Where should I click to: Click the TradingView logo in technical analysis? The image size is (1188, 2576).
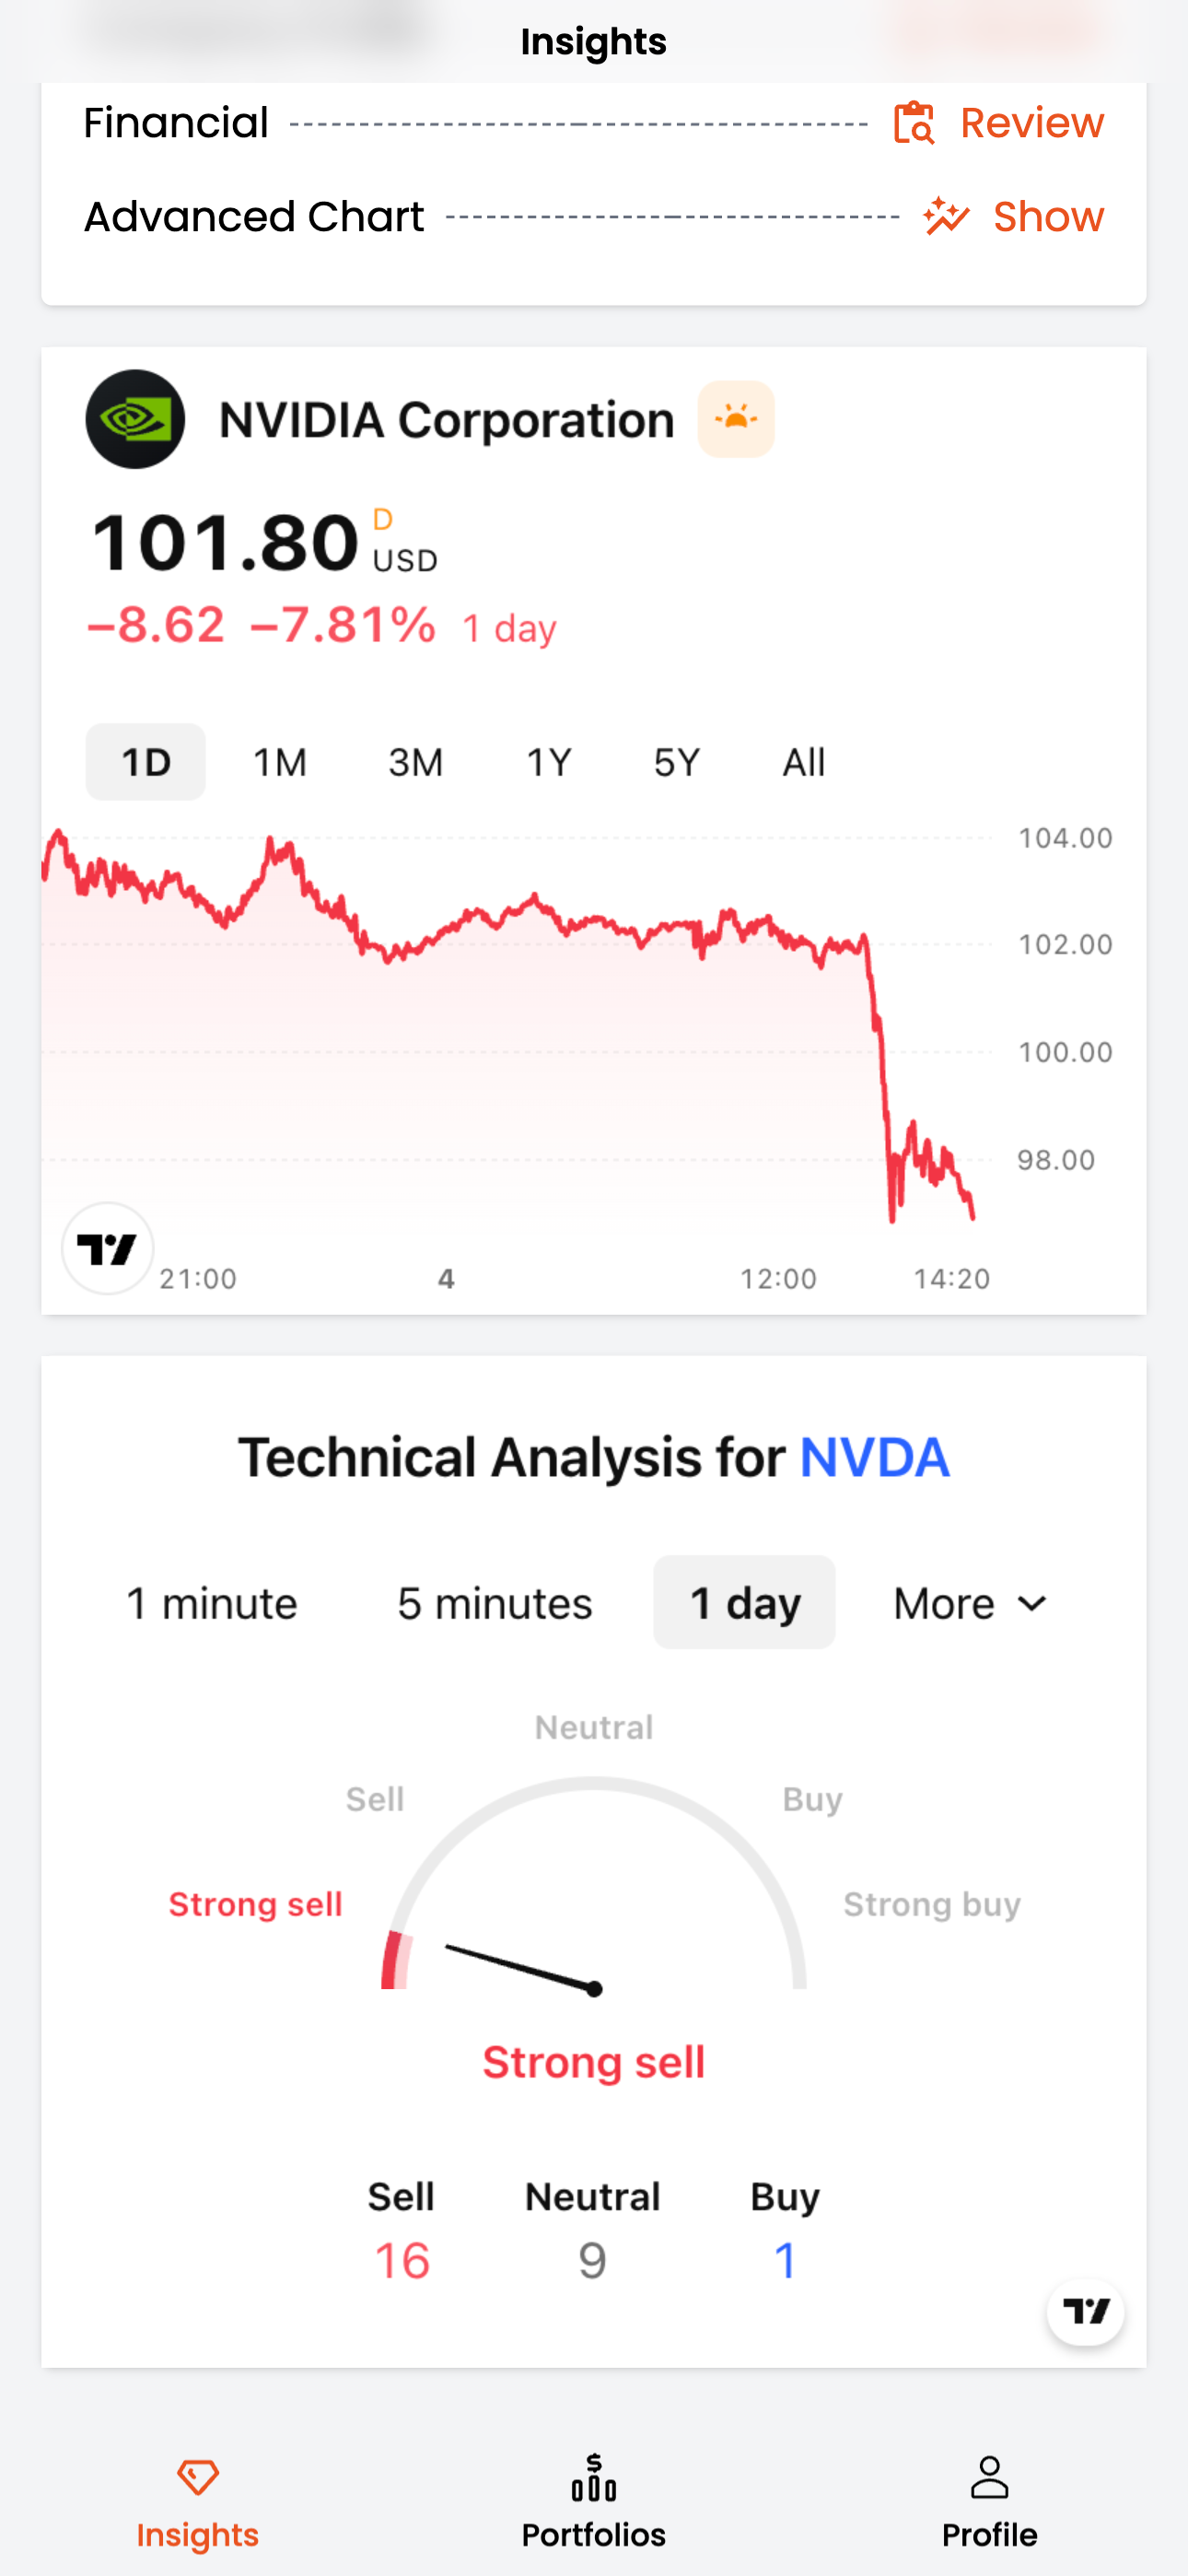1085,2311
